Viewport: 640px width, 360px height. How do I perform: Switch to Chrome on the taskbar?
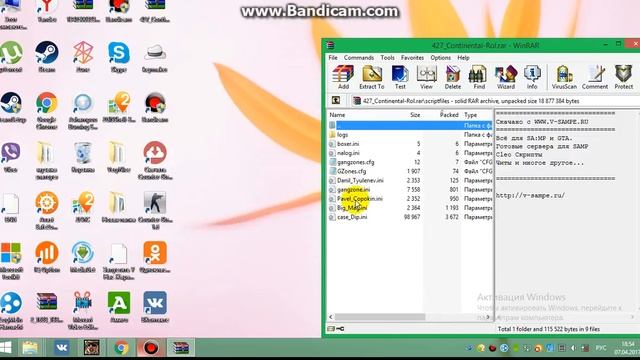point(121,348)
